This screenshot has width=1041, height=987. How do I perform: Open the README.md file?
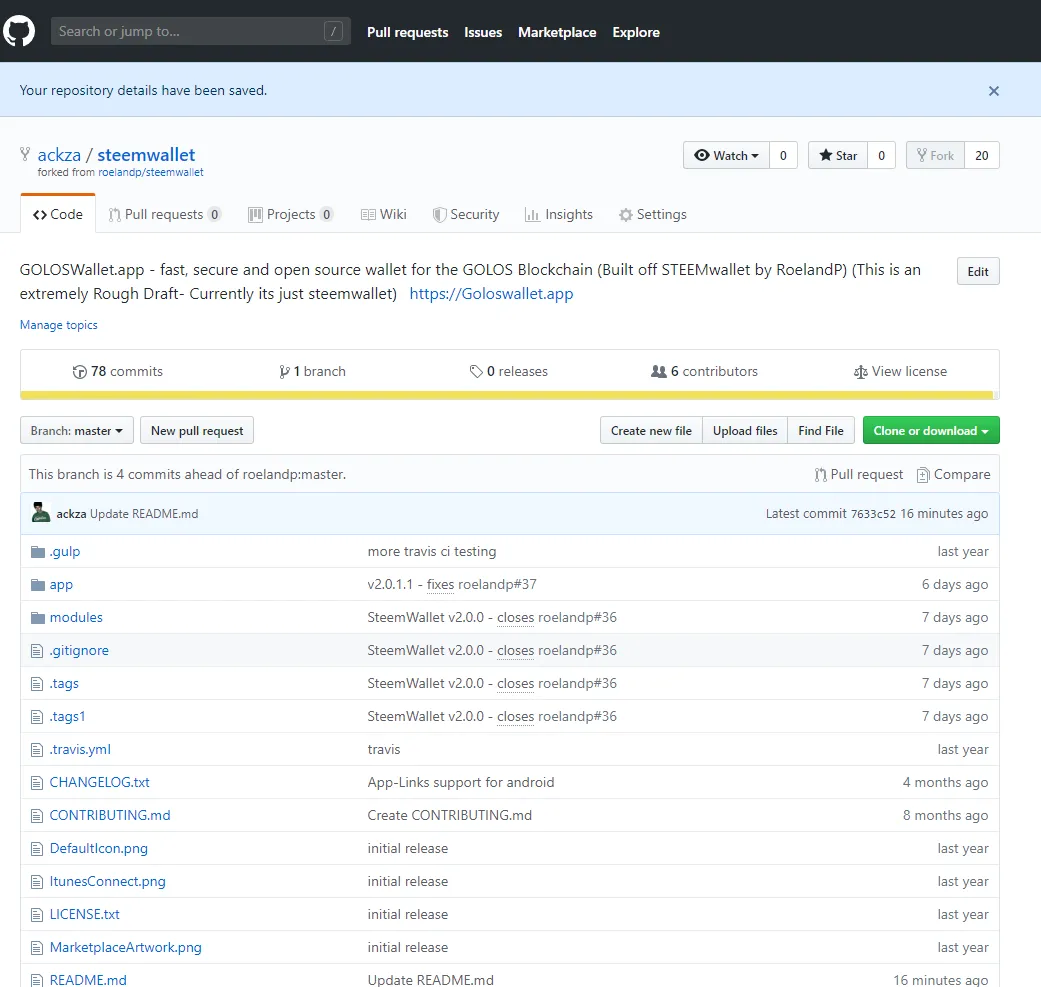[x=88, y=980]
